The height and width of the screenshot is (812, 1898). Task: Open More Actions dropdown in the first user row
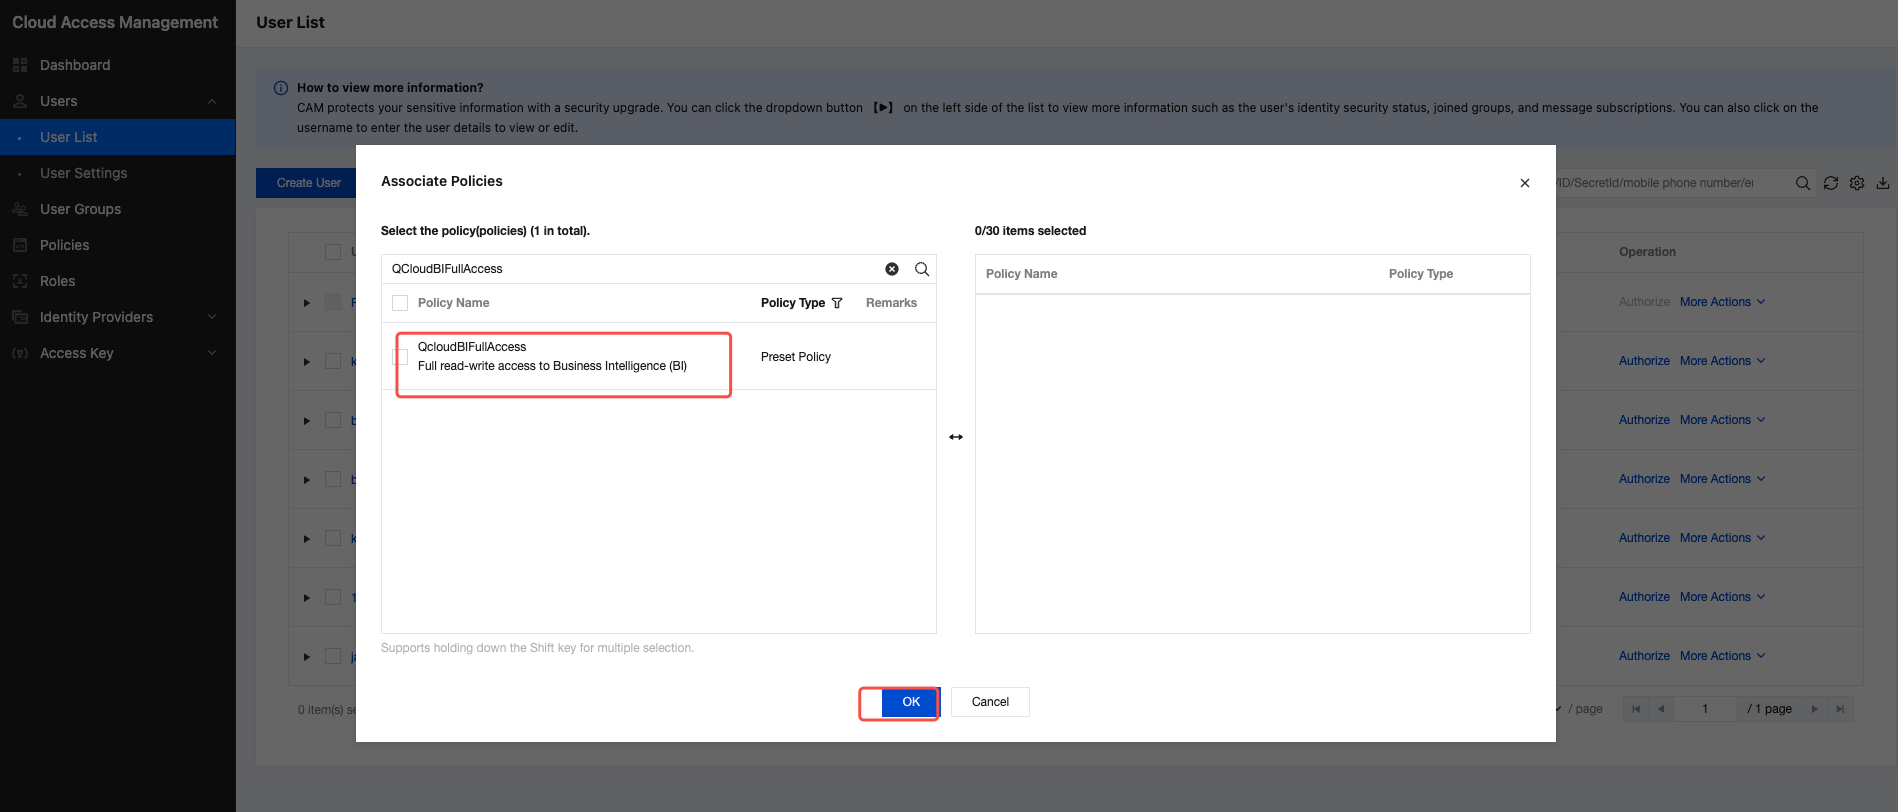(1723, 302)
